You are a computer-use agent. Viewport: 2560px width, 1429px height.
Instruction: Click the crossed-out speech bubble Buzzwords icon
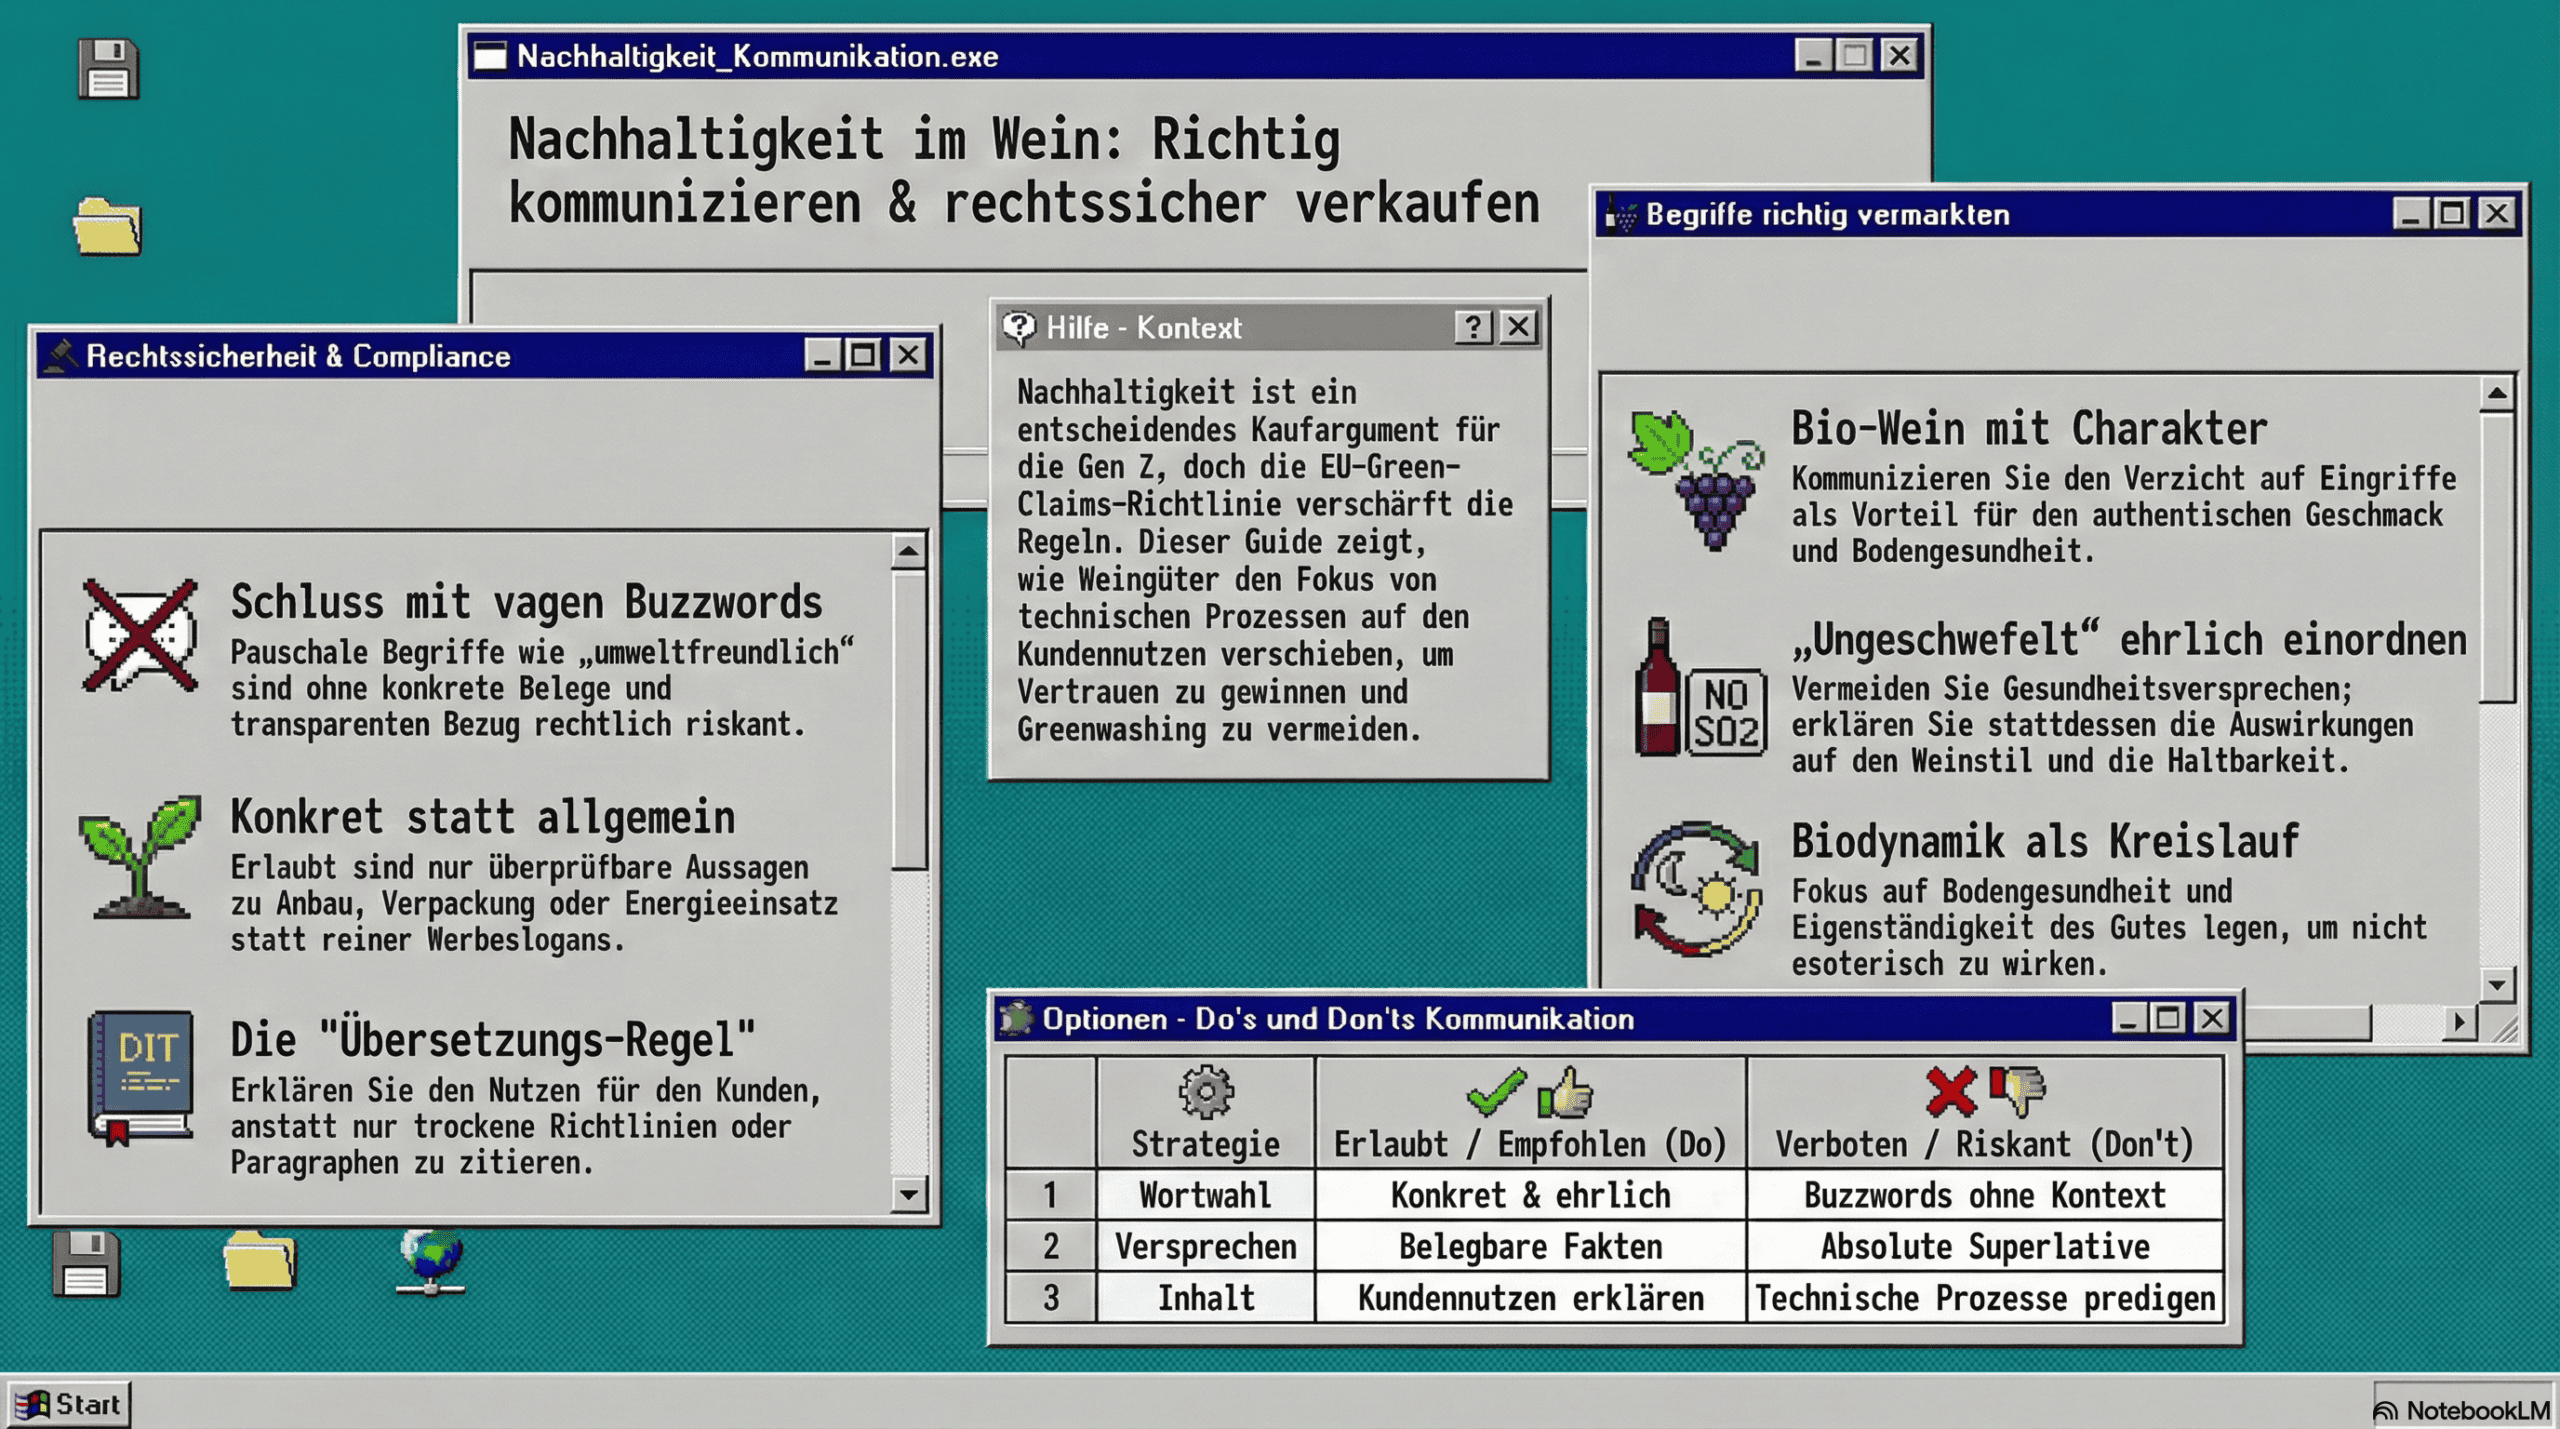coord(140,635)
